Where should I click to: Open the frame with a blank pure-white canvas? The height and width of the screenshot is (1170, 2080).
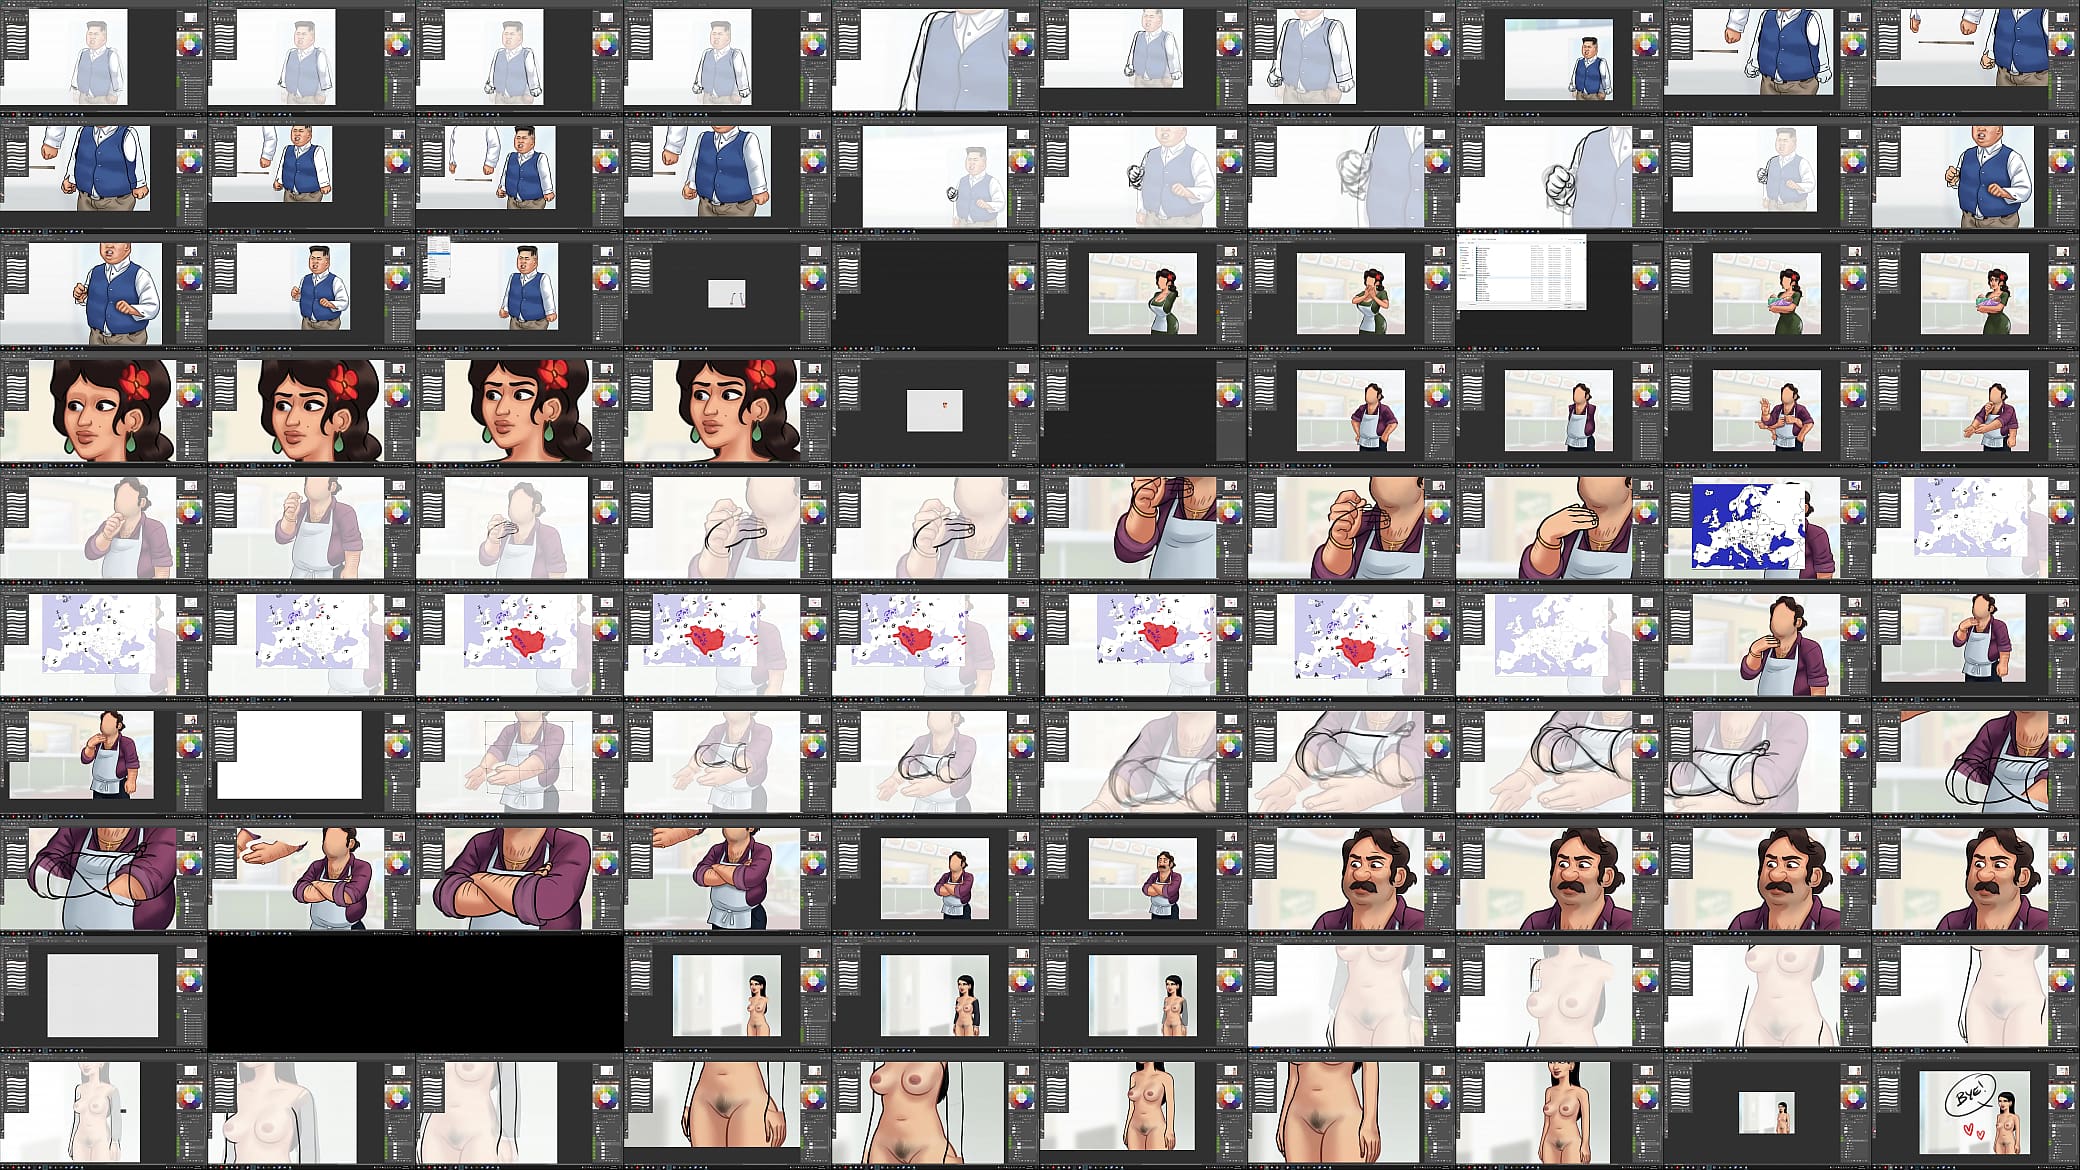(312, 761)
